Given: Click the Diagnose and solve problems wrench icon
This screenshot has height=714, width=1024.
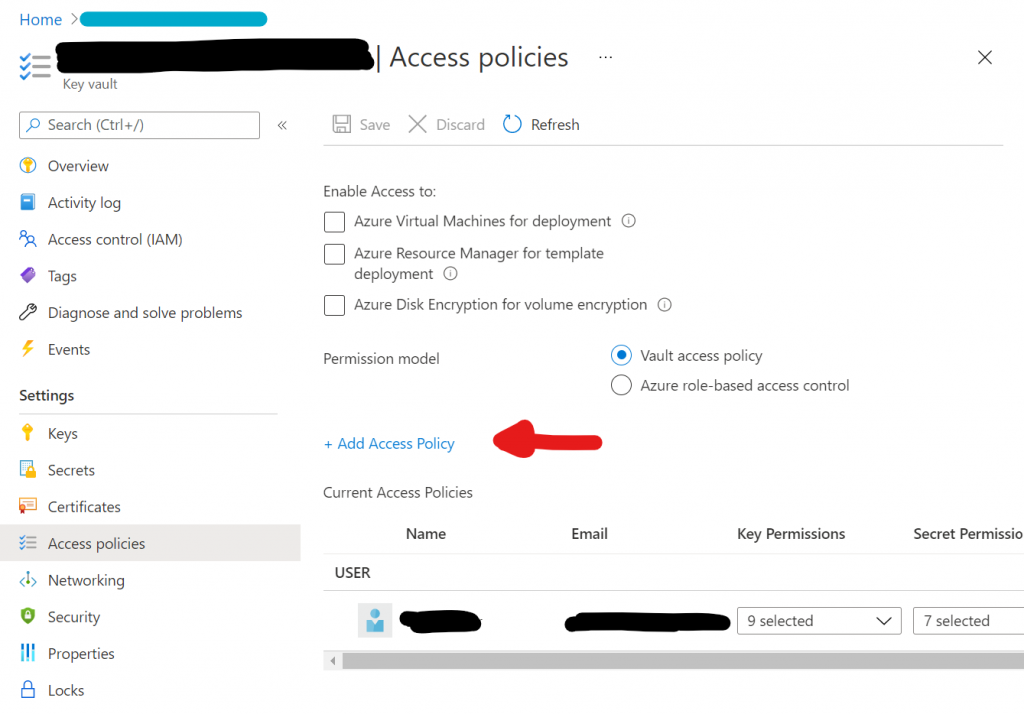Looking at the screenshot, I should click(28, 312).
